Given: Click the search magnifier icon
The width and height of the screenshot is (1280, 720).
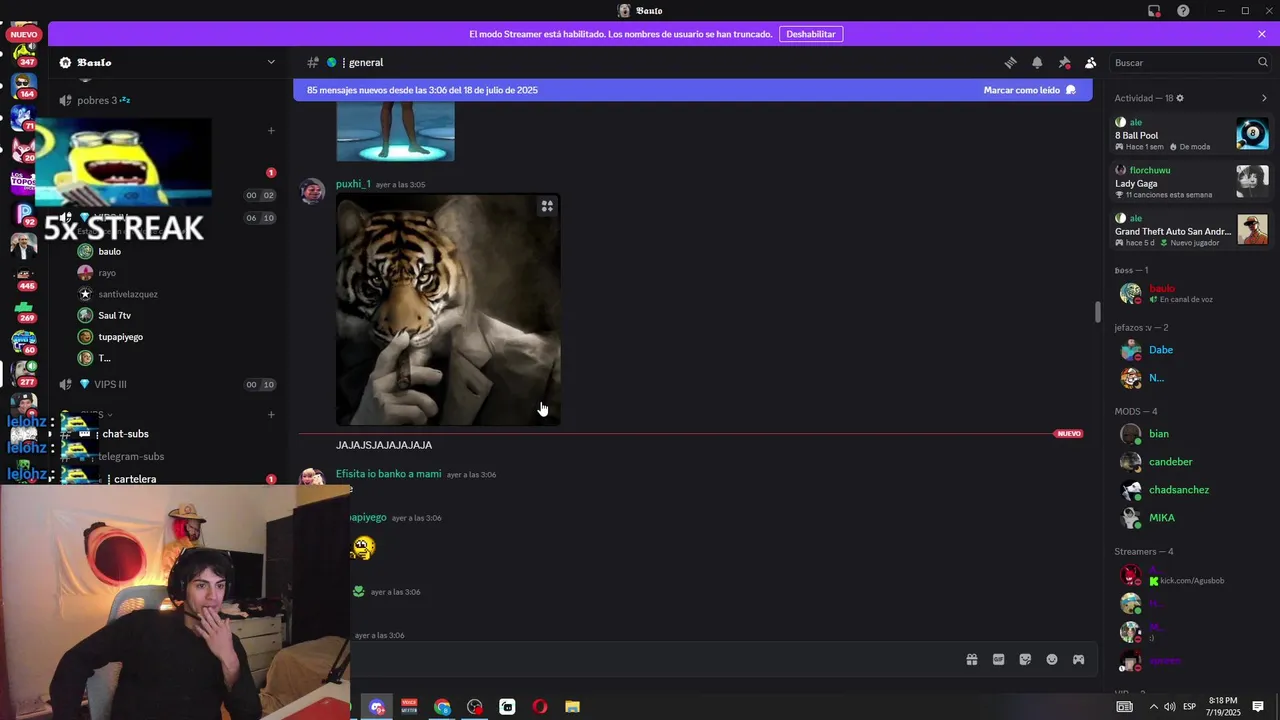Looking at the screenshot, I should (1262, 62).
